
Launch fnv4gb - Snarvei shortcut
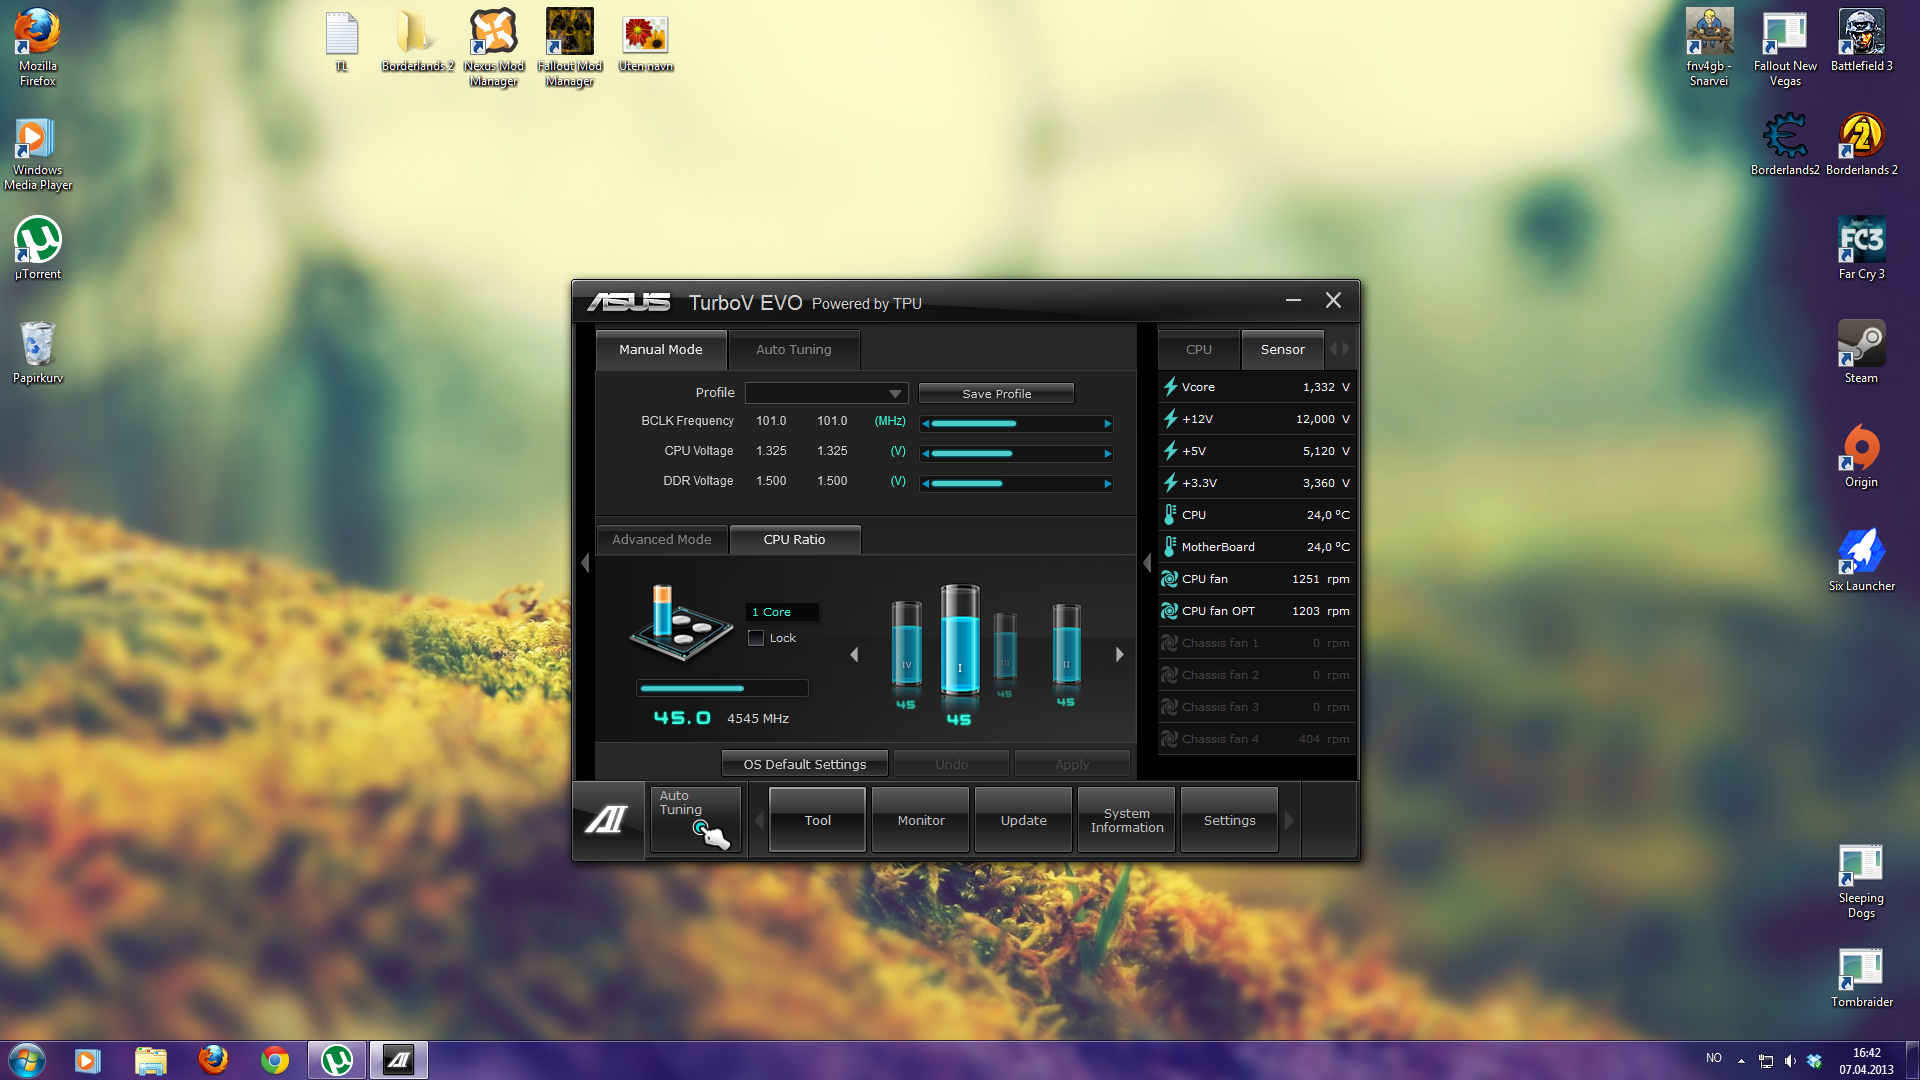[x=1709, y=47]
